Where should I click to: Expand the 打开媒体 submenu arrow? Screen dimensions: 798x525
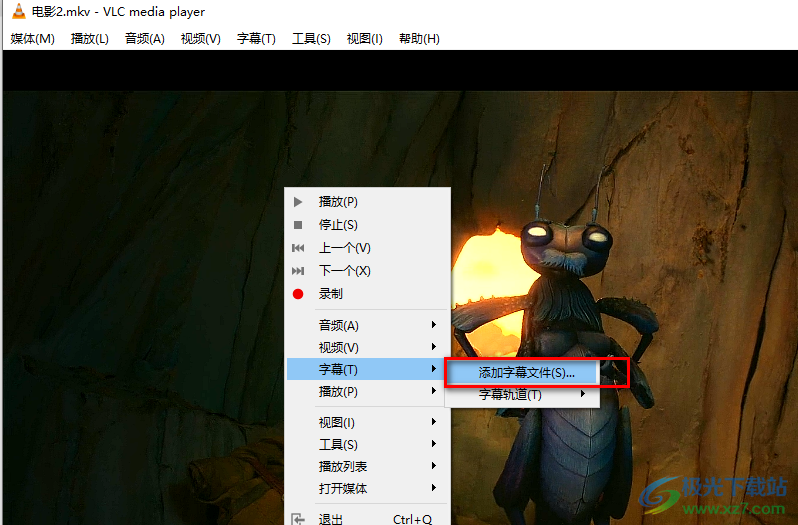click(434, 488)
